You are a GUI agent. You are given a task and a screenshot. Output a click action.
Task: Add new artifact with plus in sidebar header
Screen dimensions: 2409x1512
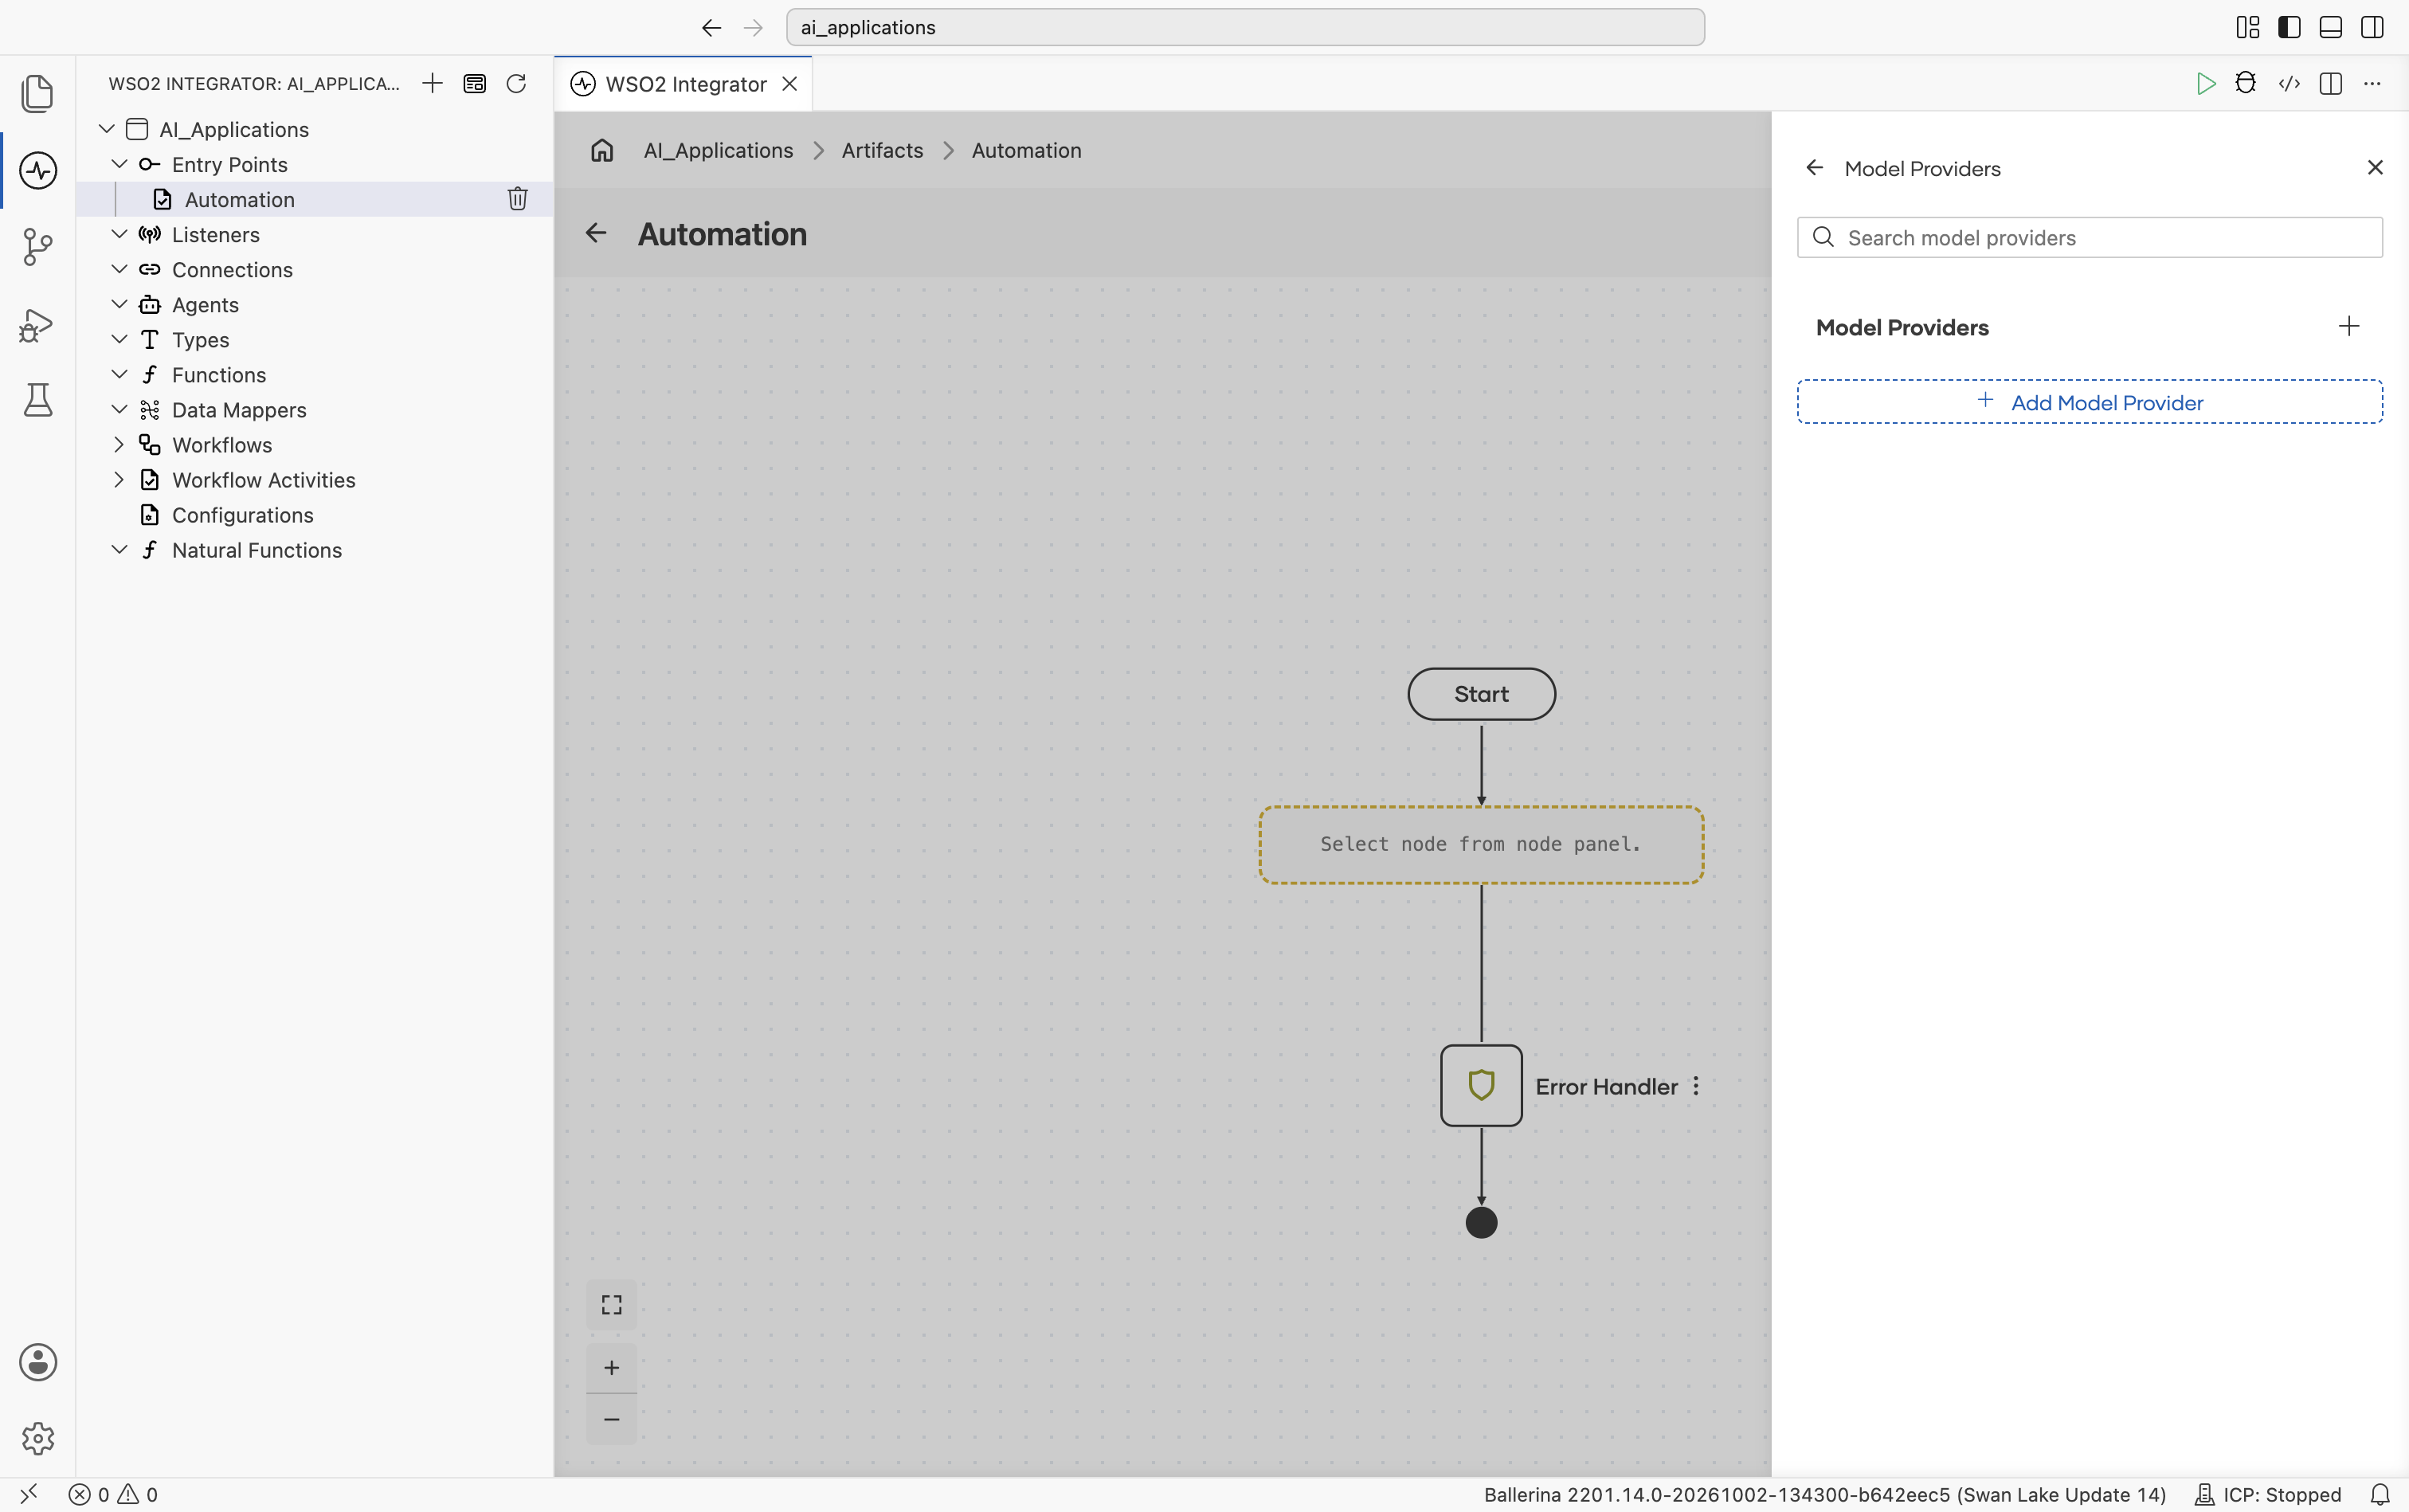click(x=432, y=83)
